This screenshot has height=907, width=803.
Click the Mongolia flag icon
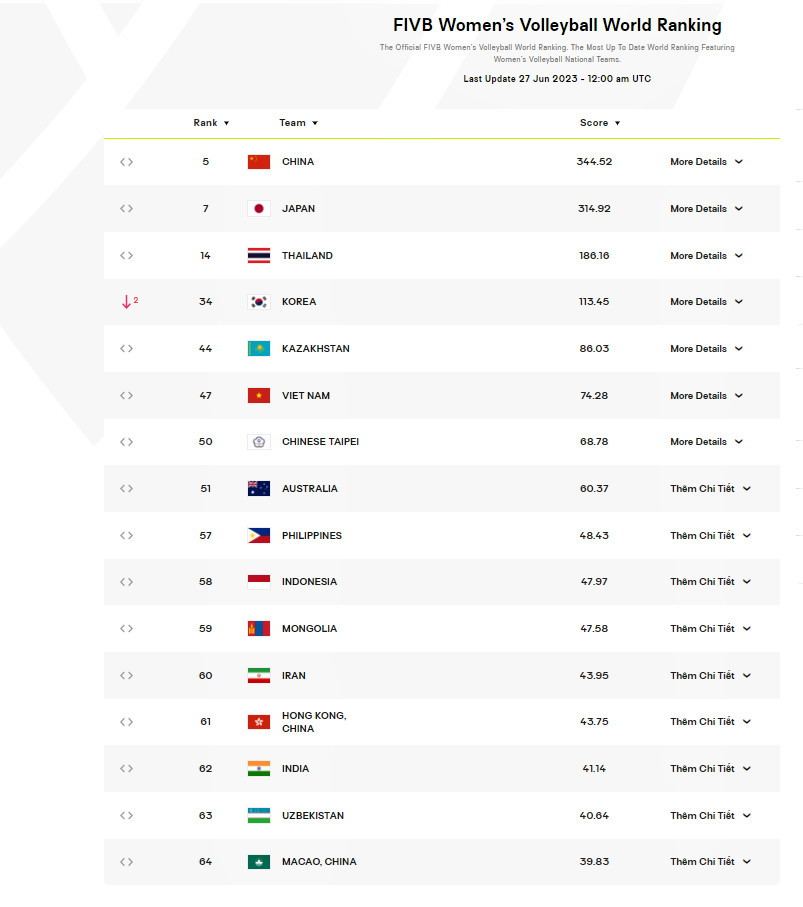[x=259, y=629]
